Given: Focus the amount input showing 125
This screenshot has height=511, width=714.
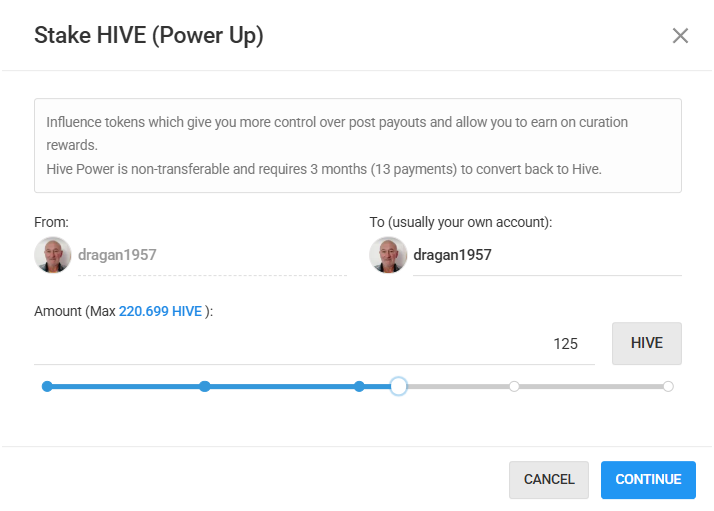Looking at the screenshot, I should point(314,344).
